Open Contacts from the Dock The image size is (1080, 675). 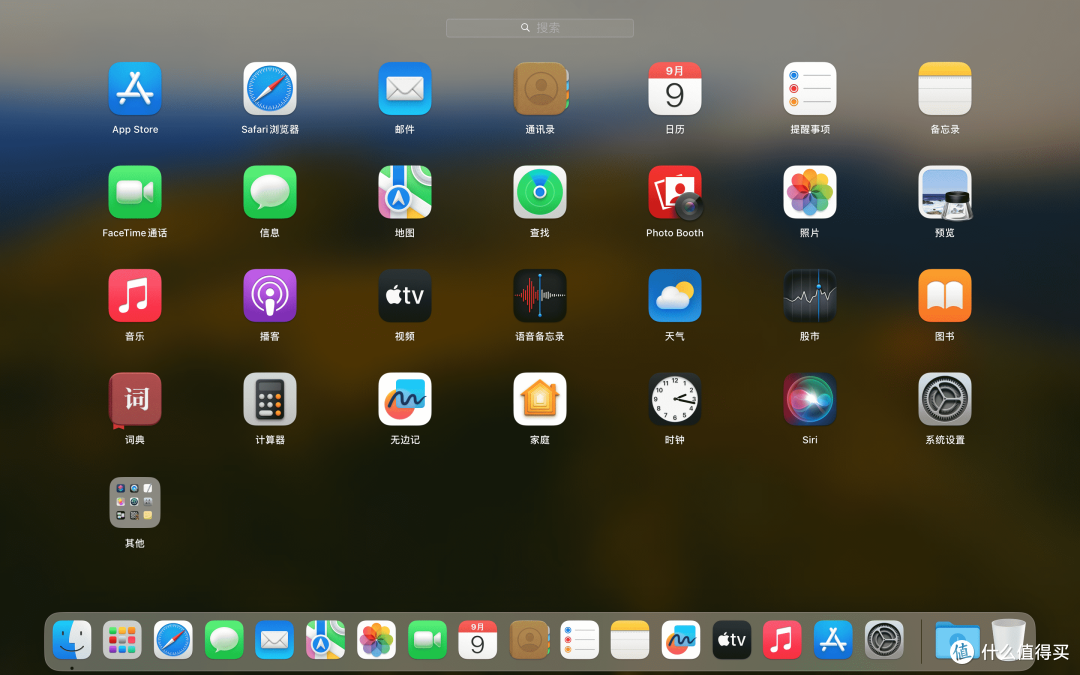coord(529,640)
